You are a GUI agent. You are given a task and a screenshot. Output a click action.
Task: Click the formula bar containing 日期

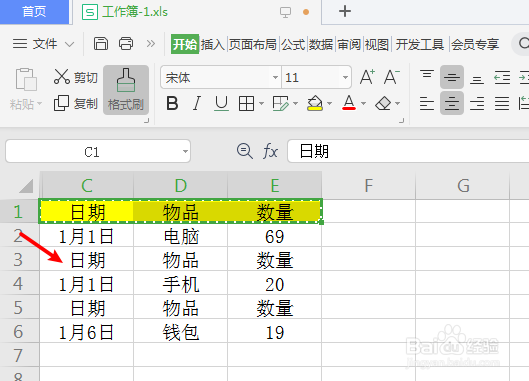[x=408, y=151]
